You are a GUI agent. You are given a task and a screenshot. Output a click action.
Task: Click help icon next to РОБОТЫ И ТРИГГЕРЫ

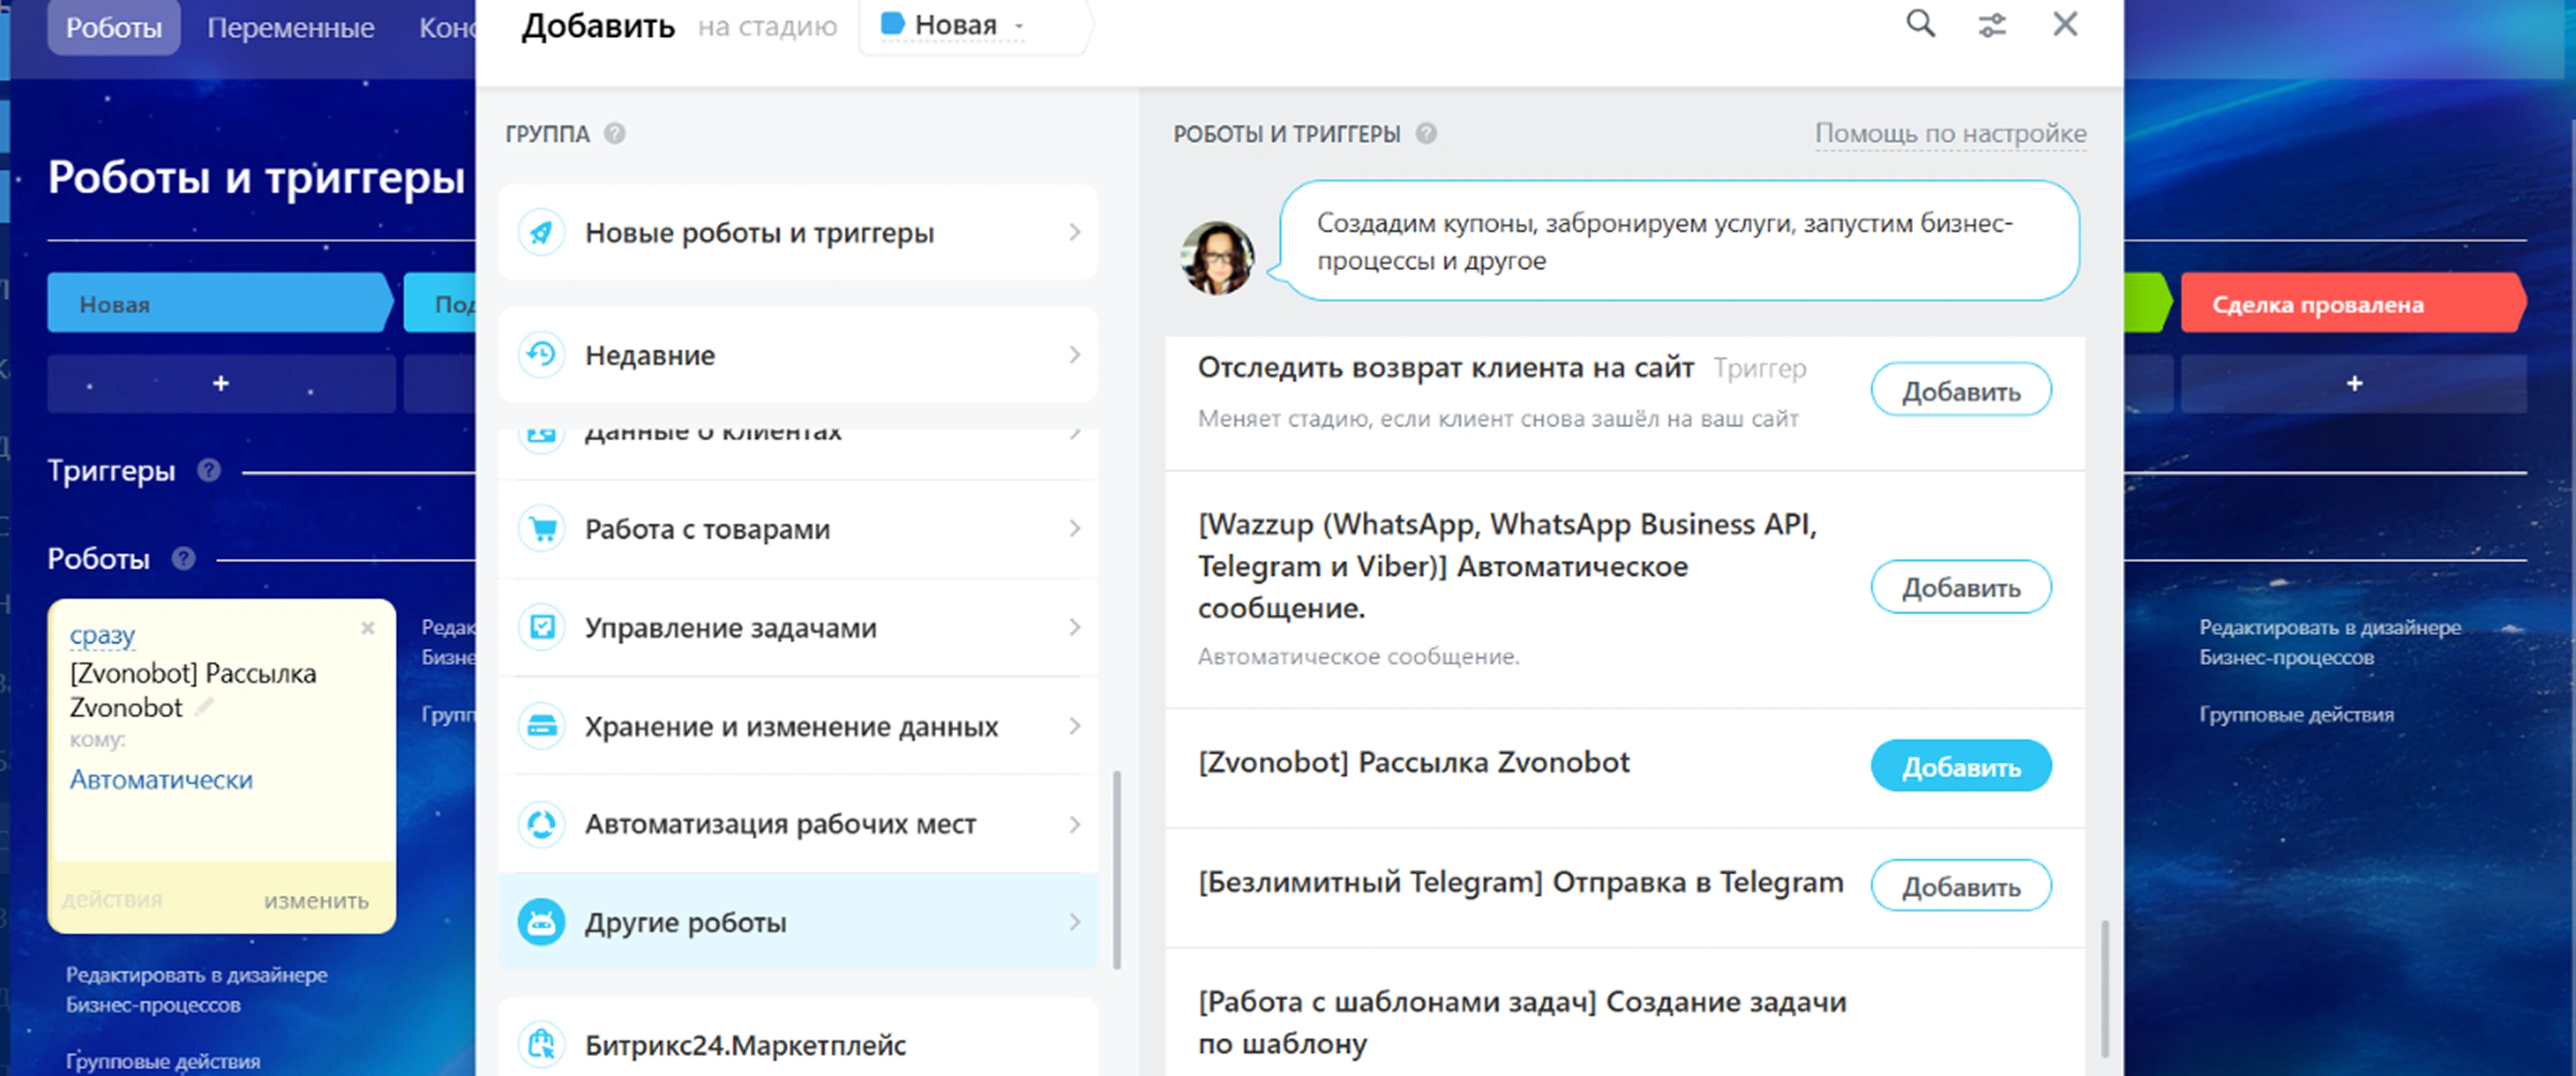click(1426, 133)
